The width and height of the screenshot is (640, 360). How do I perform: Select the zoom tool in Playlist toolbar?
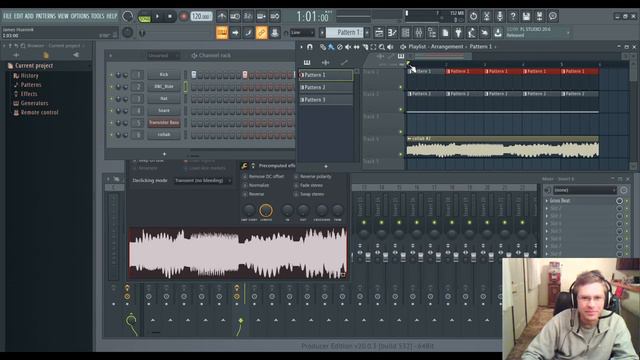(x=382, y=47)
